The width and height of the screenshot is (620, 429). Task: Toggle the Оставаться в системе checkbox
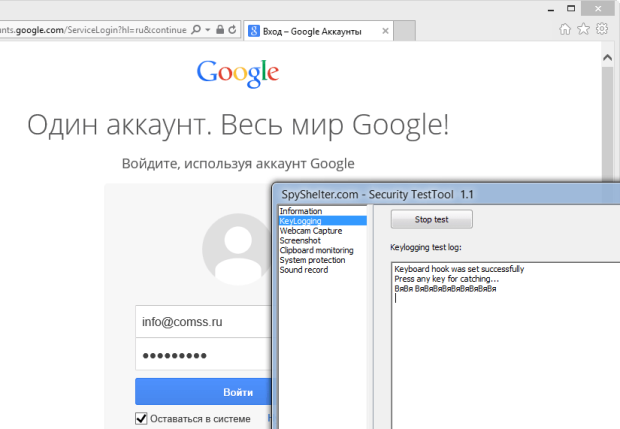point(141,418)
